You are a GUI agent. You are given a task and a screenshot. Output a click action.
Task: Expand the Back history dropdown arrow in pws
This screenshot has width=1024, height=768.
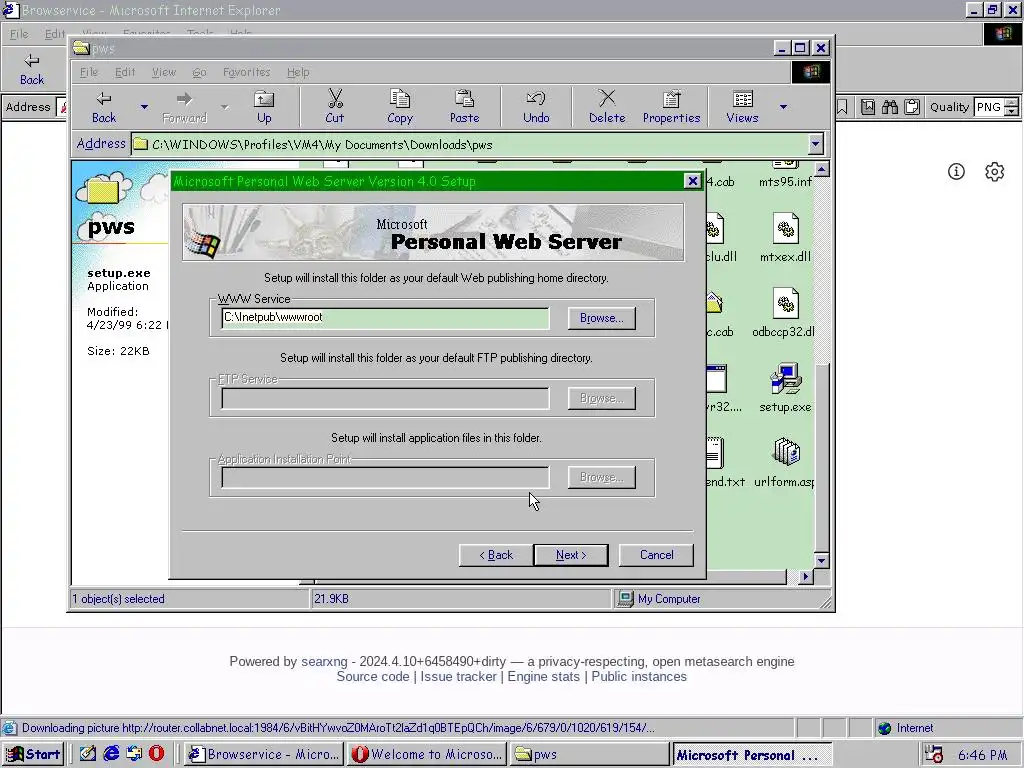point(144,106)
